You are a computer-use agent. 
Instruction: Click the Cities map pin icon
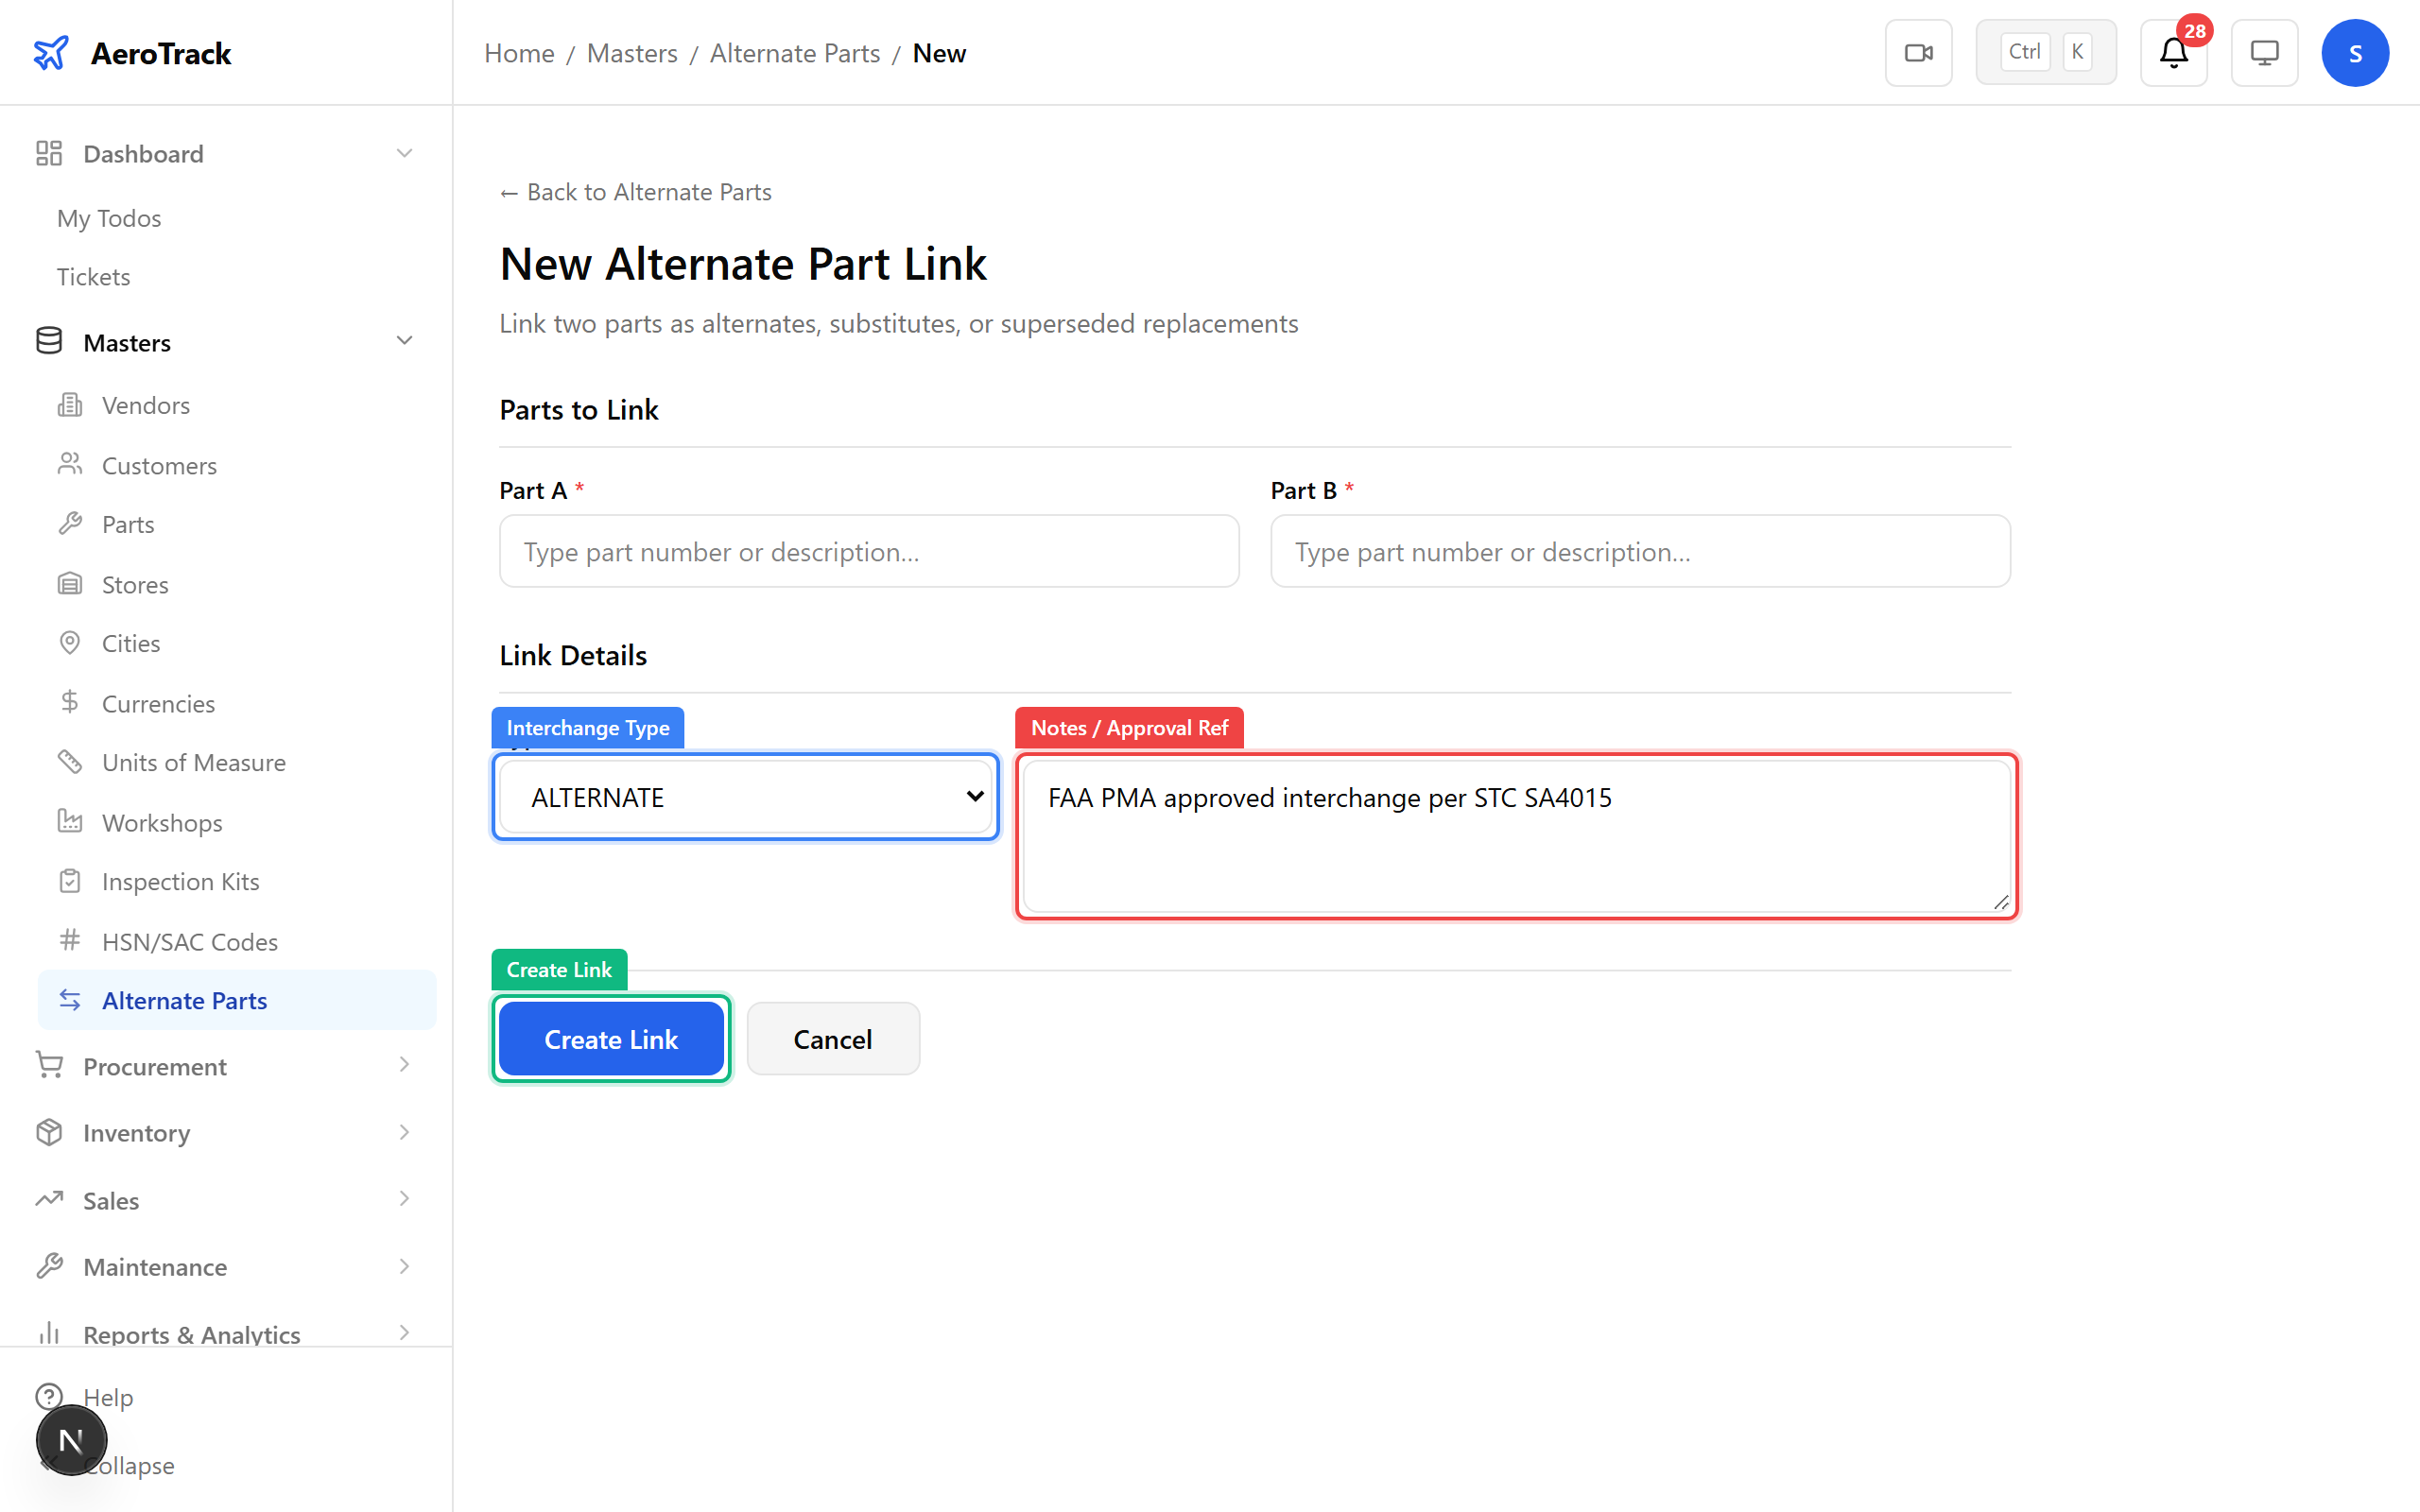[x=69, y=642]
